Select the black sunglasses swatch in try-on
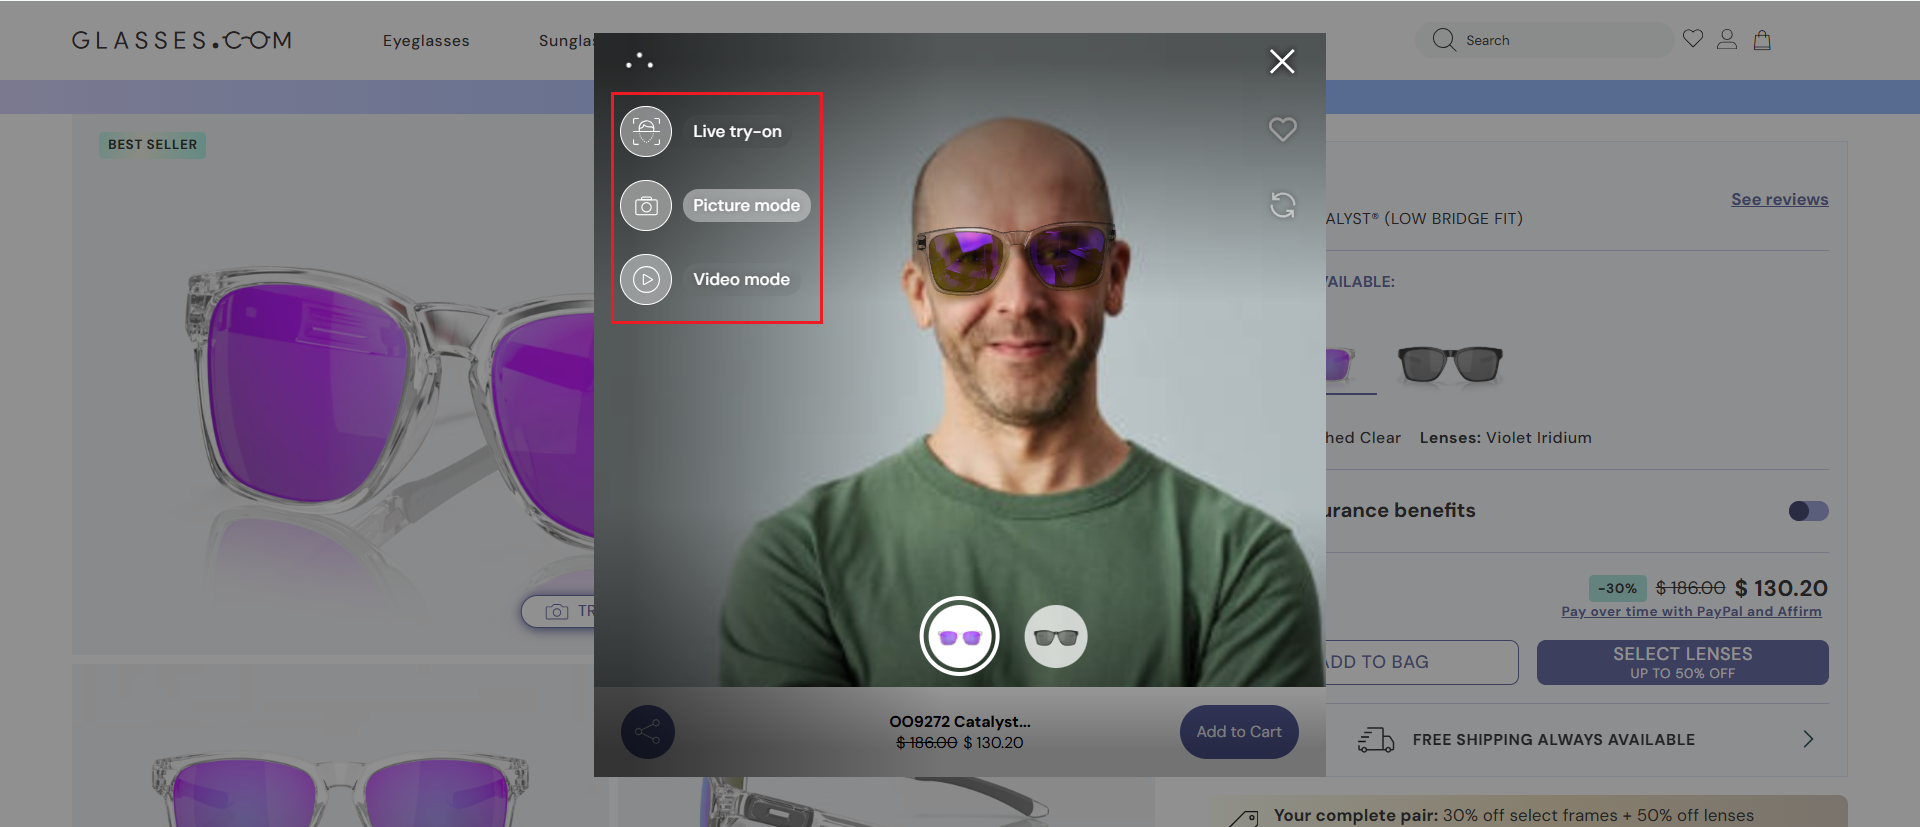1920x827 pixels. (1055, 636)
